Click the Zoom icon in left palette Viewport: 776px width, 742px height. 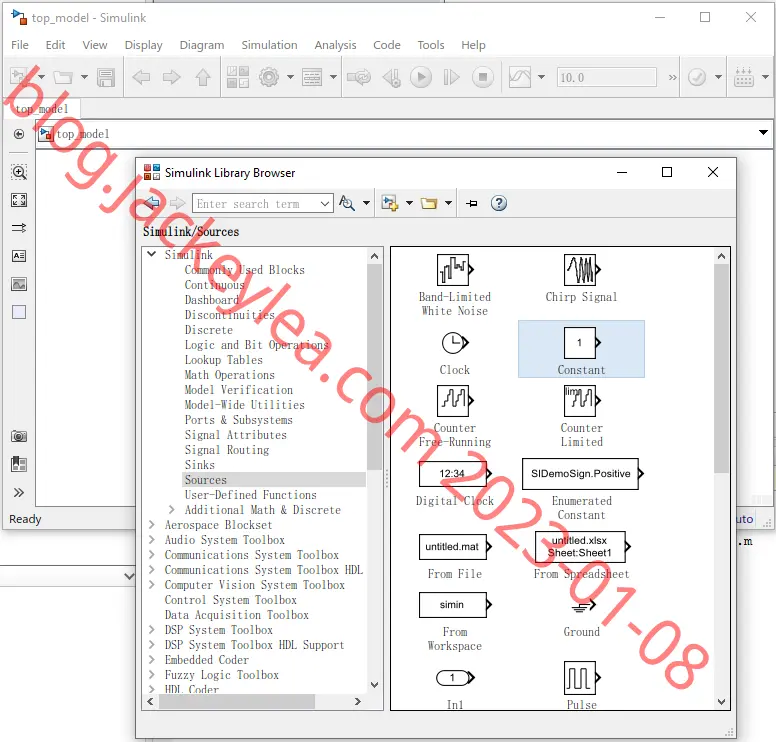point(19,172)
